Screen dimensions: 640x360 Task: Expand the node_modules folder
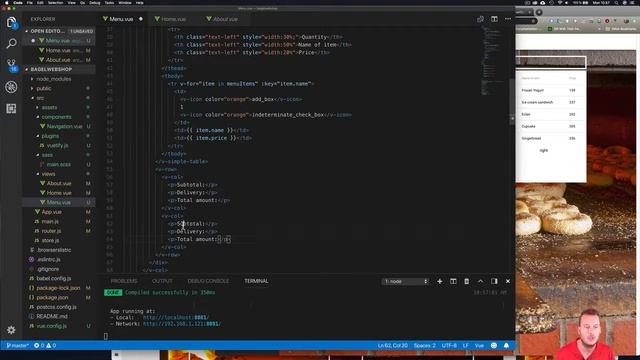click(x=53, y=79)
